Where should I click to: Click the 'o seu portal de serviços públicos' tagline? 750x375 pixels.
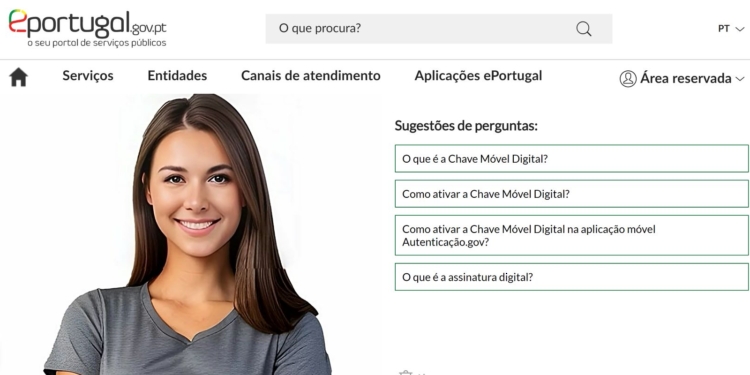pos(97,43)
